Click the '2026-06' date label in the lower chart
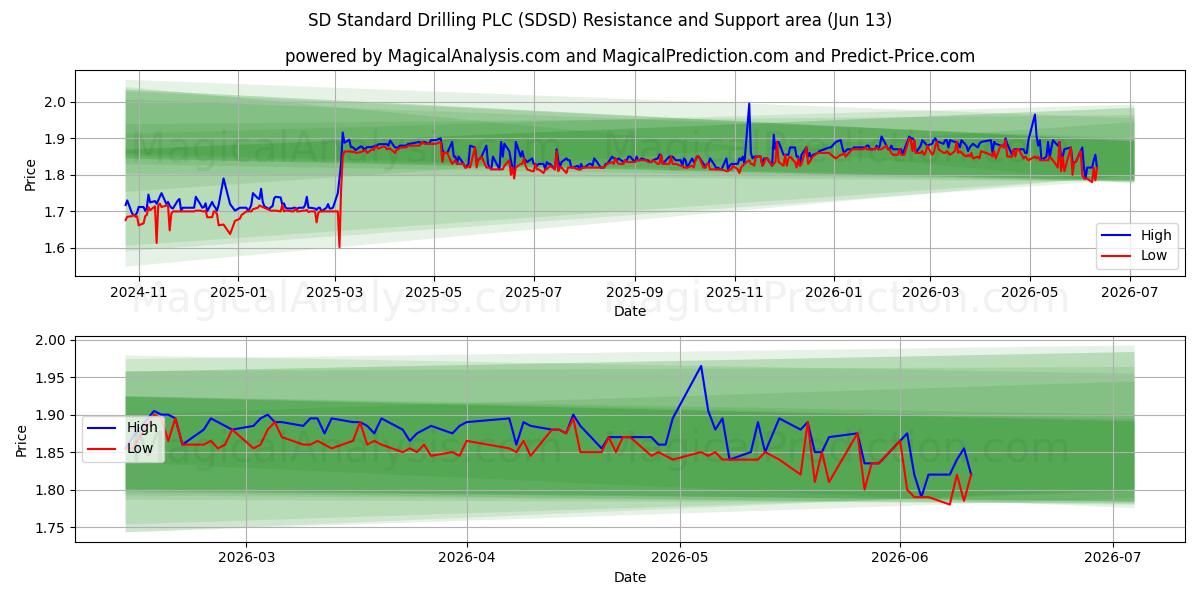Screen dimensions: 1200x600 pyautogui.click(x=900, y=558)
